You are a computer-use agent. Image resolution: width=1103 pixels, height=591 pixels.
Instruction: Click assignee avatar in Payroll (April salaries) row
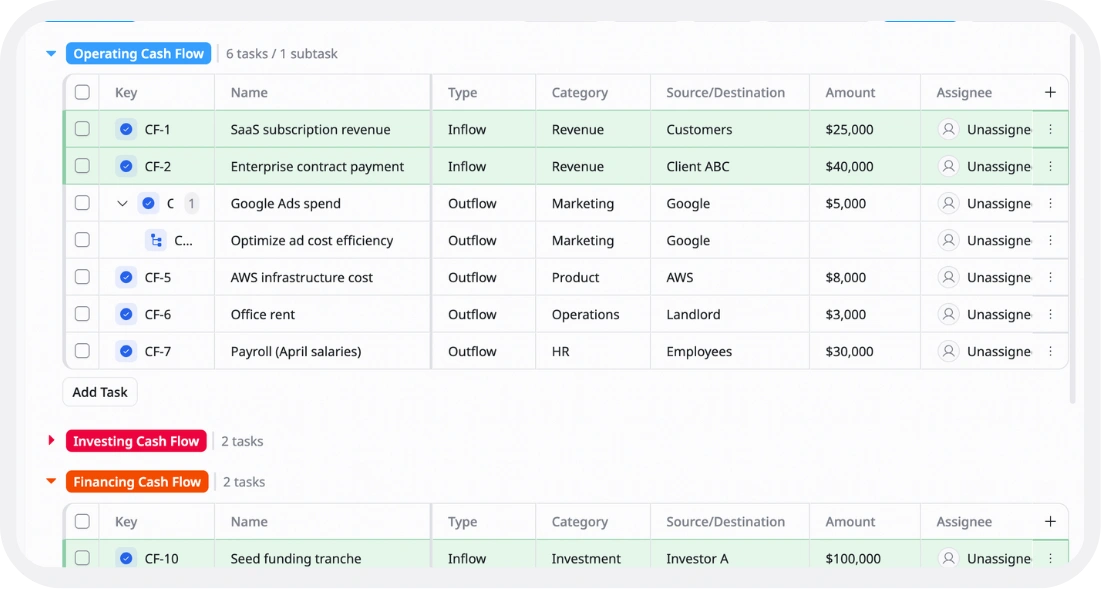(948, 351)
